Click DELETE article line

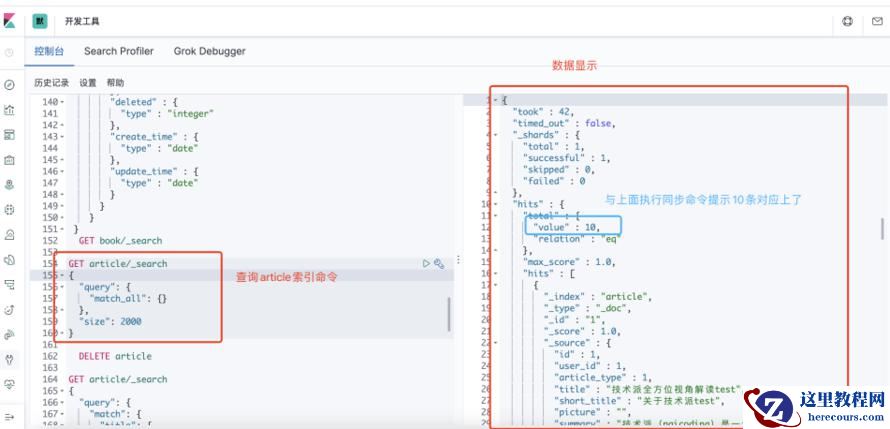[x=115, y=356]
